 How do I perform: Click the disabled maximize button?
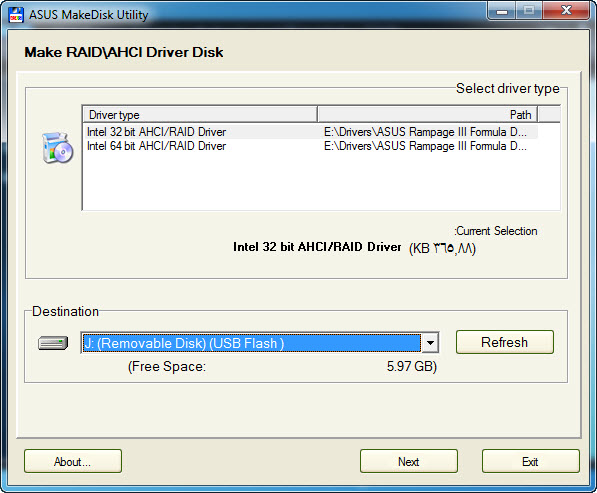[x=529, y=11]
